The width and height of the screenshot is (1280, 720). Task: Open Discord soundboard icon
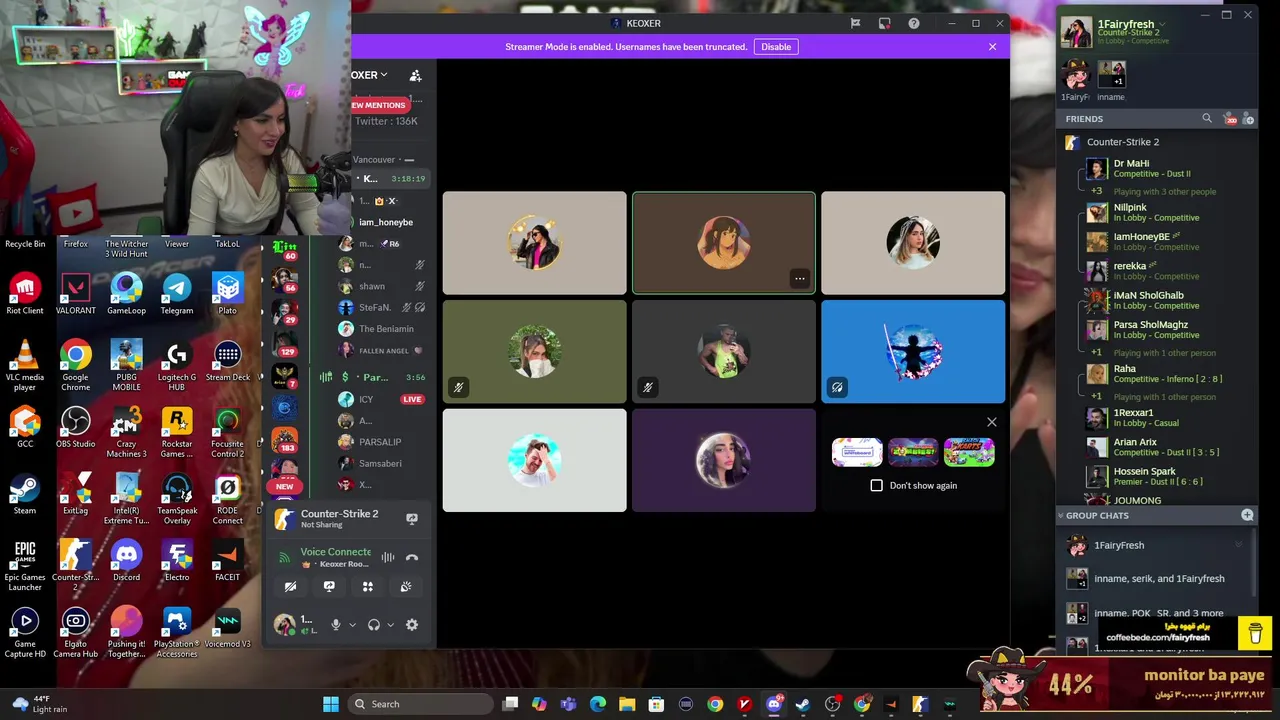[x=406, y=587]
